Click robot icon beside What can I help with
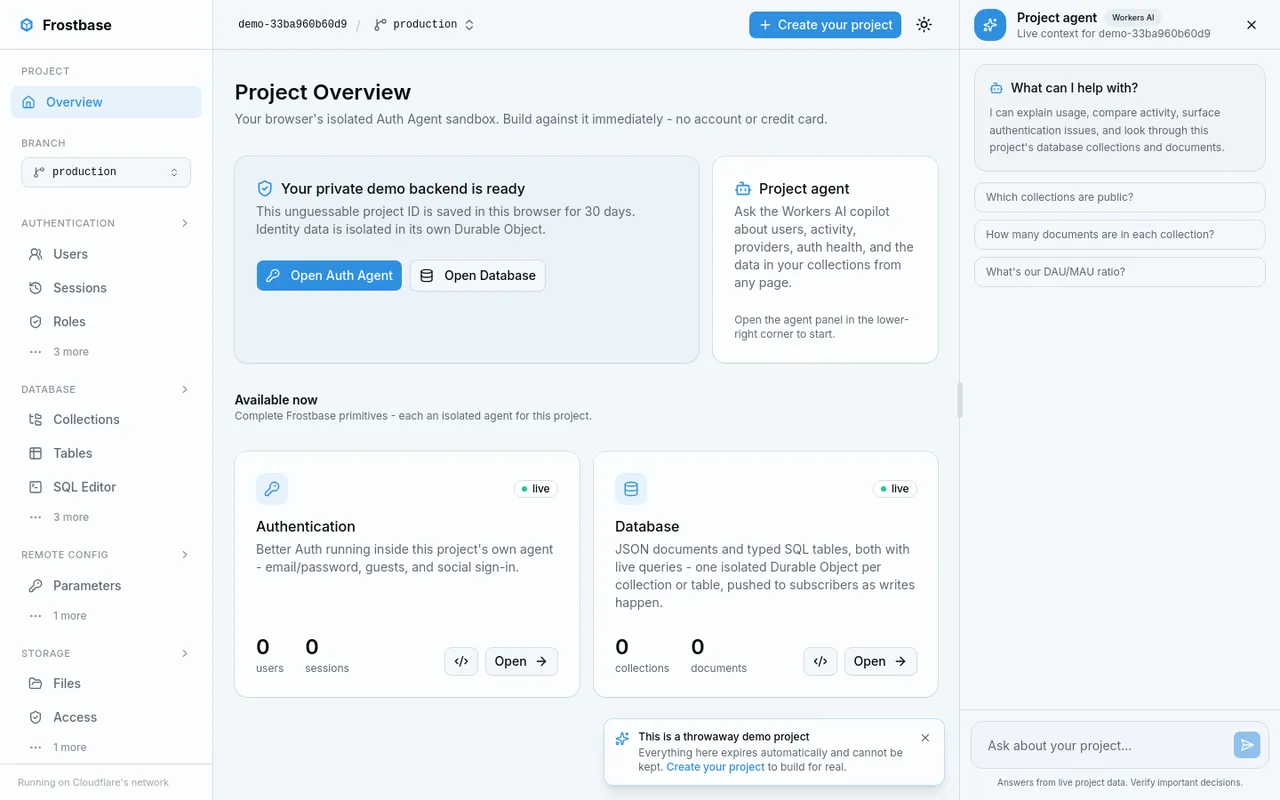This screenshot has height=800, width=1280. point(996,88)
